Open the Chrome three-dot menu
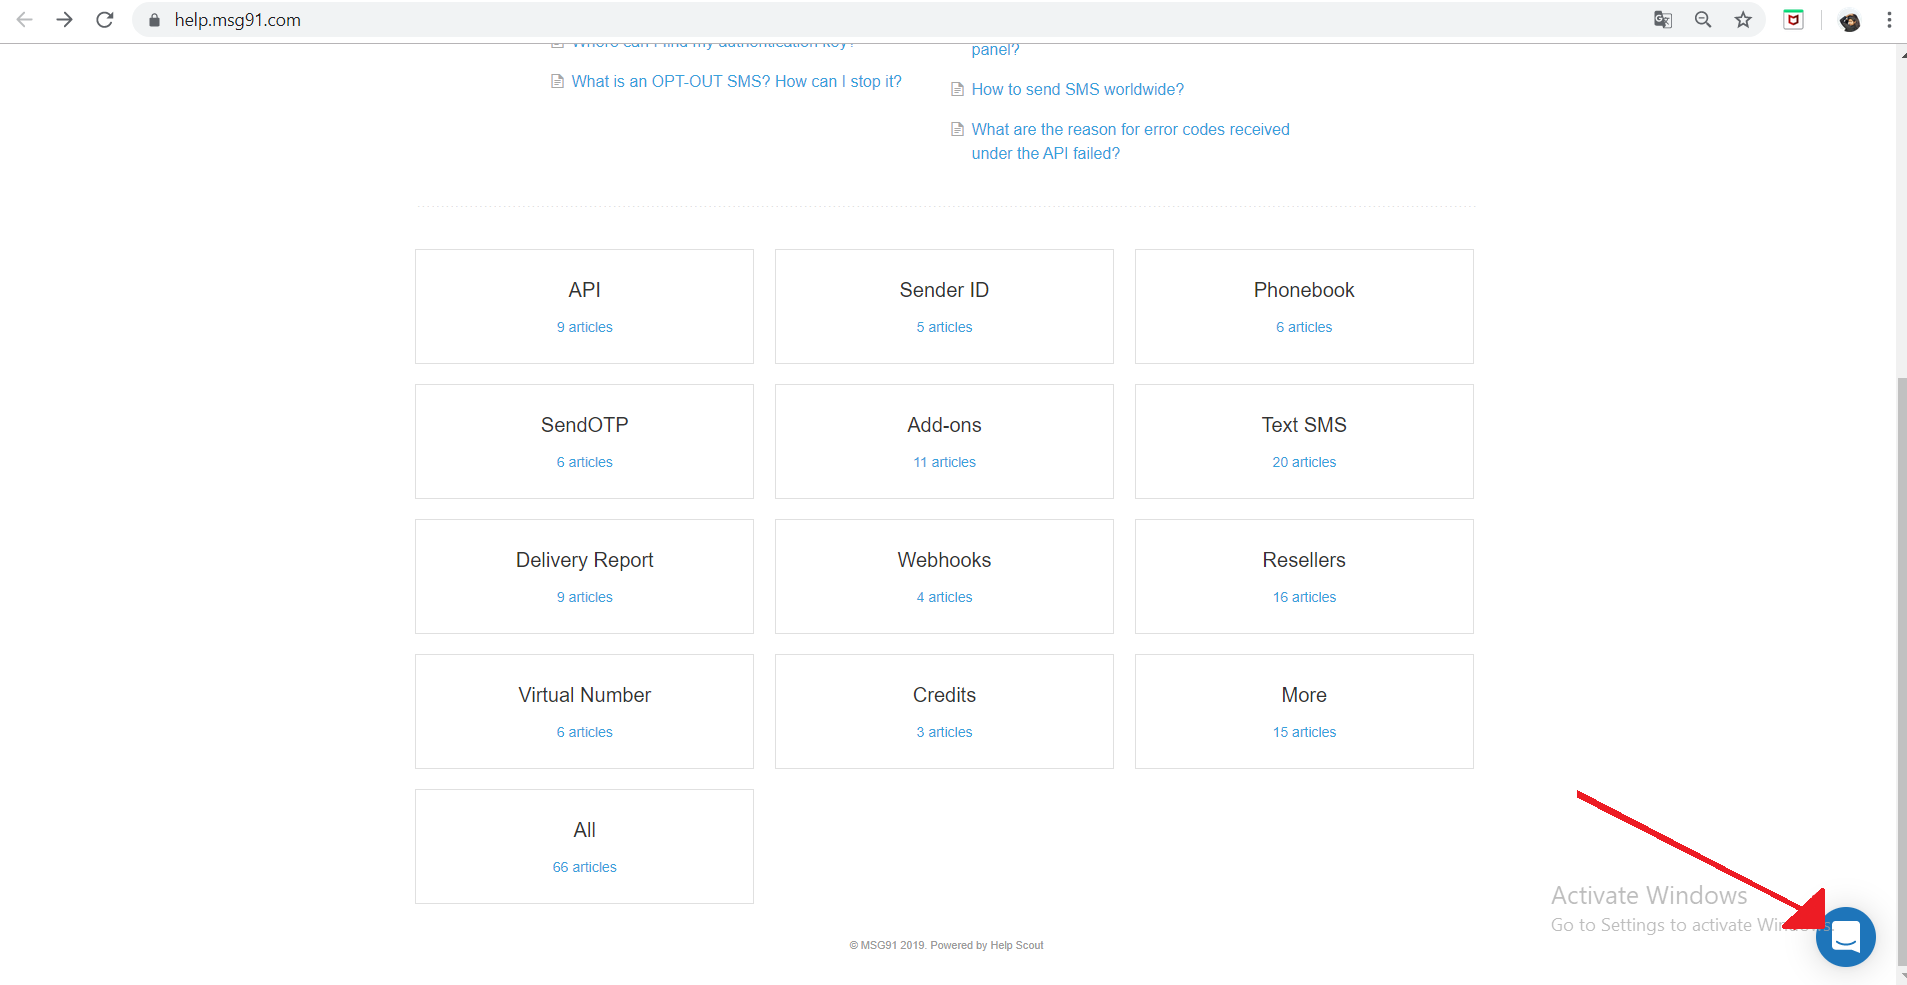The width and height of the screenshot is (1907, 985). [1889, 20]
